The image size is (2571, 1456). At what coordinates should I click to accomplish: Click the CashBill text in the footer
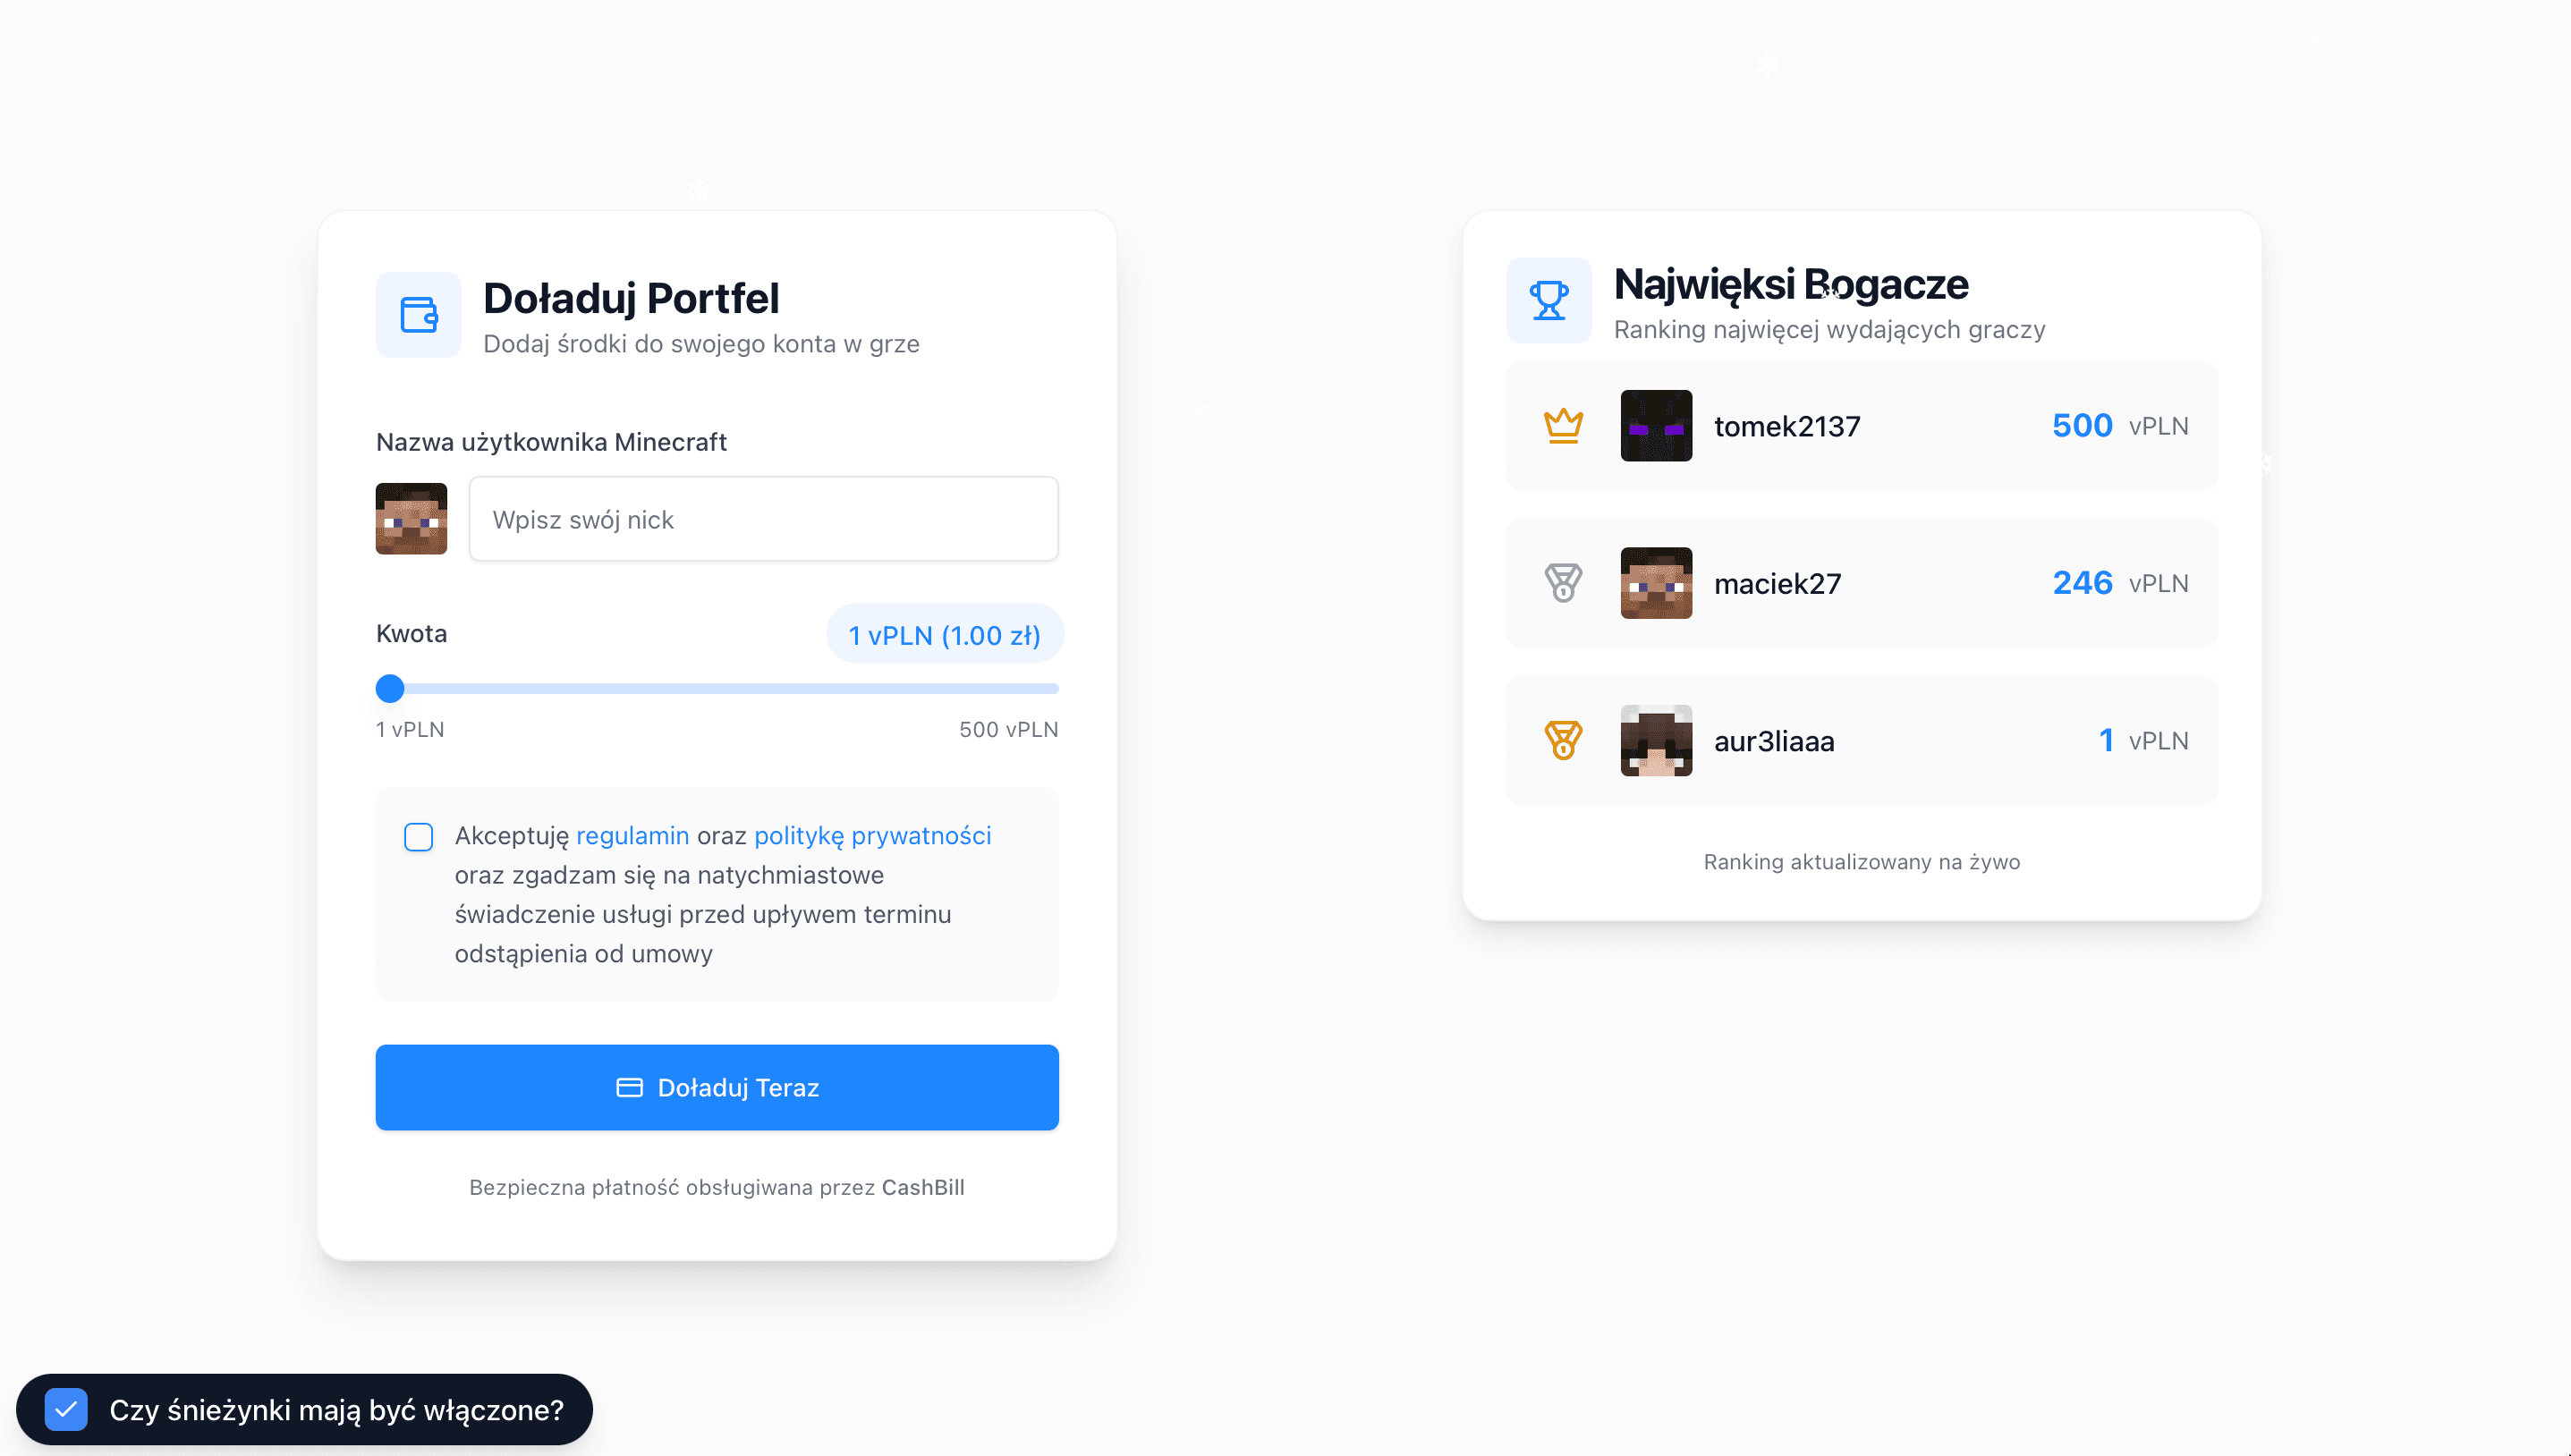coord(922,1187)
